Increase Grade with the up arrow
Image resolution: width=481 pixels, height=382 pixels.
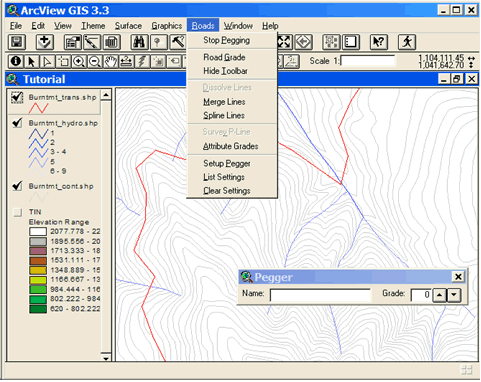[440, 295]
